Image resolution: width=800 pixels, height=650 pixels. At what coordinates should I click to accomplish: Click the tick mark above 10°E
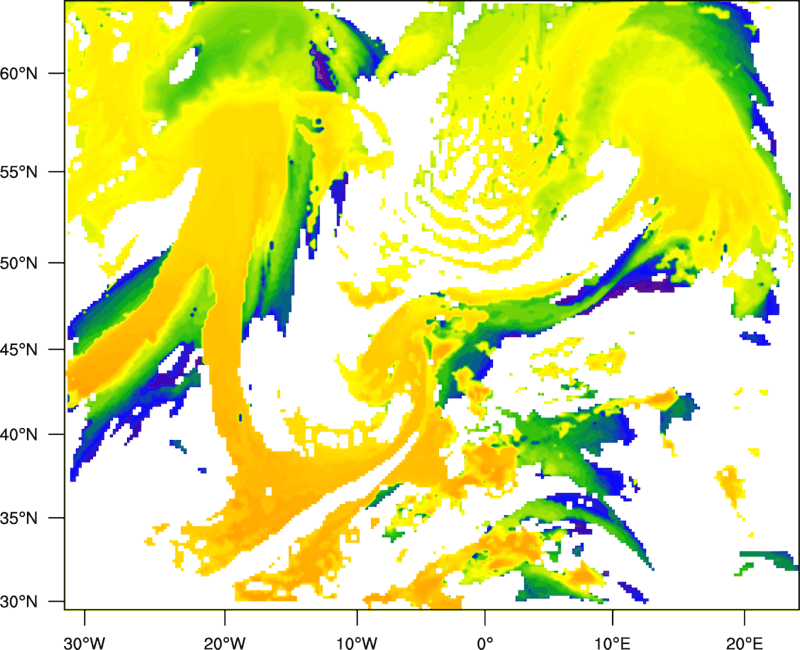[x=612, y=617]
